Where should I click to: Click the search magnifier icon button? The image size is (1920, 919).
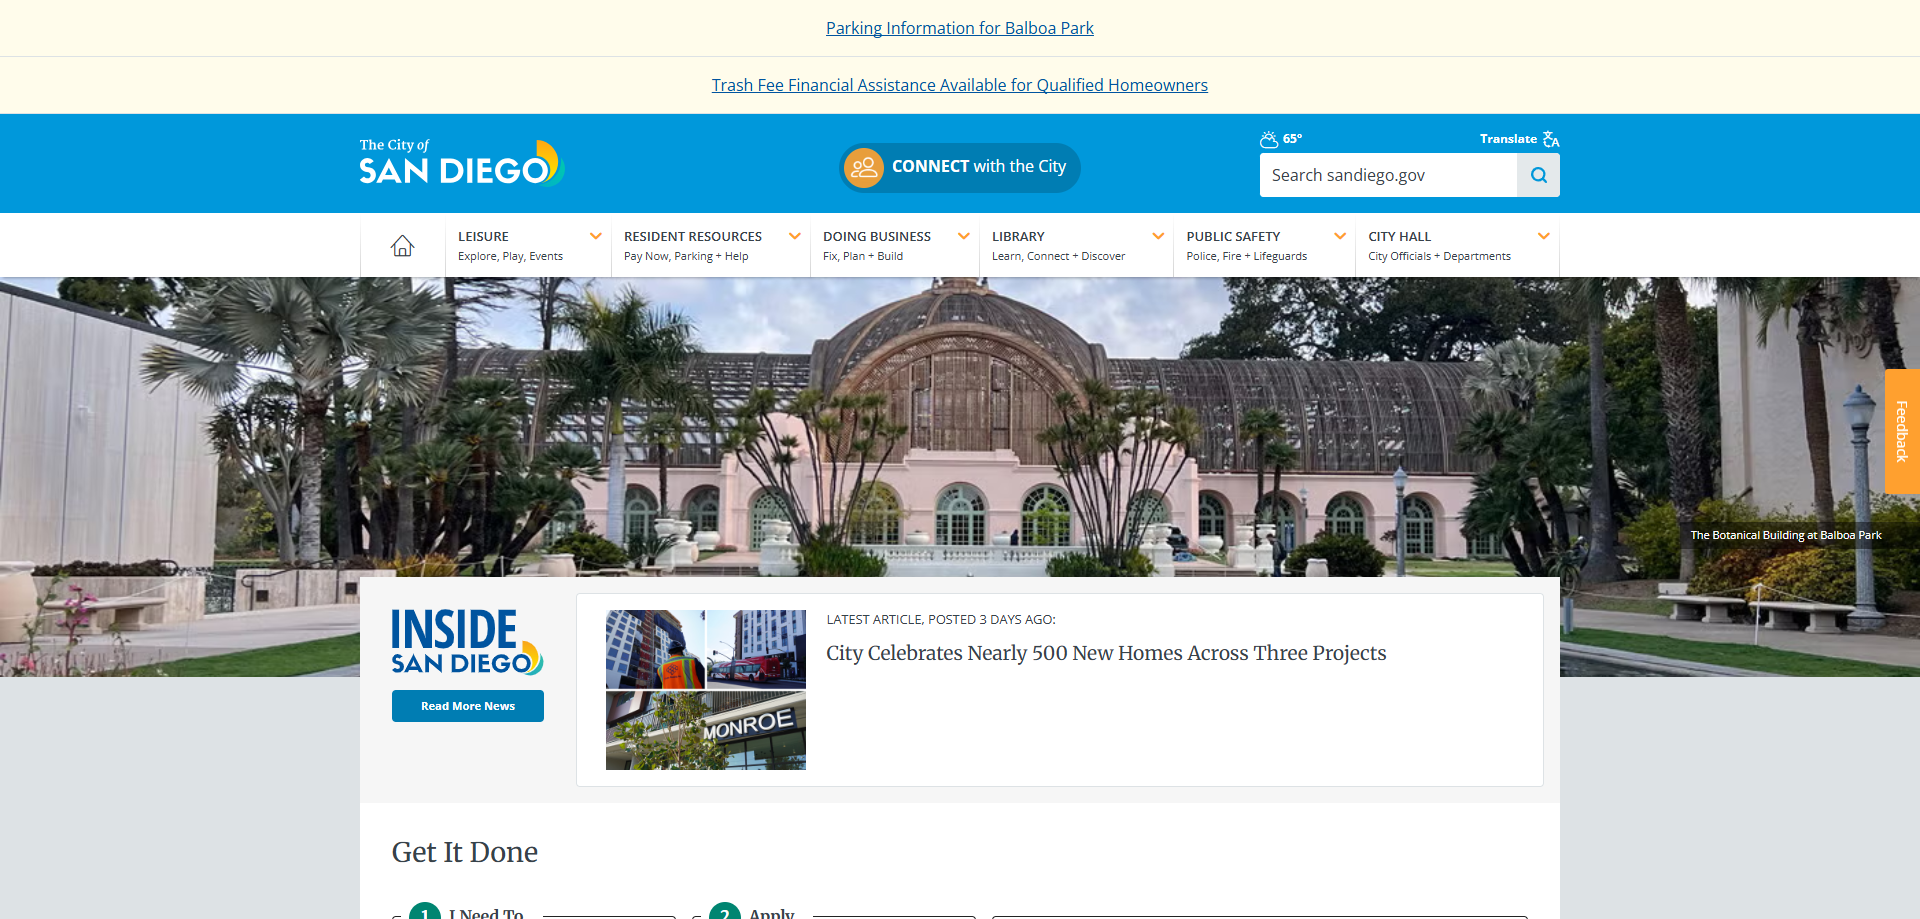coord(1538,175)
